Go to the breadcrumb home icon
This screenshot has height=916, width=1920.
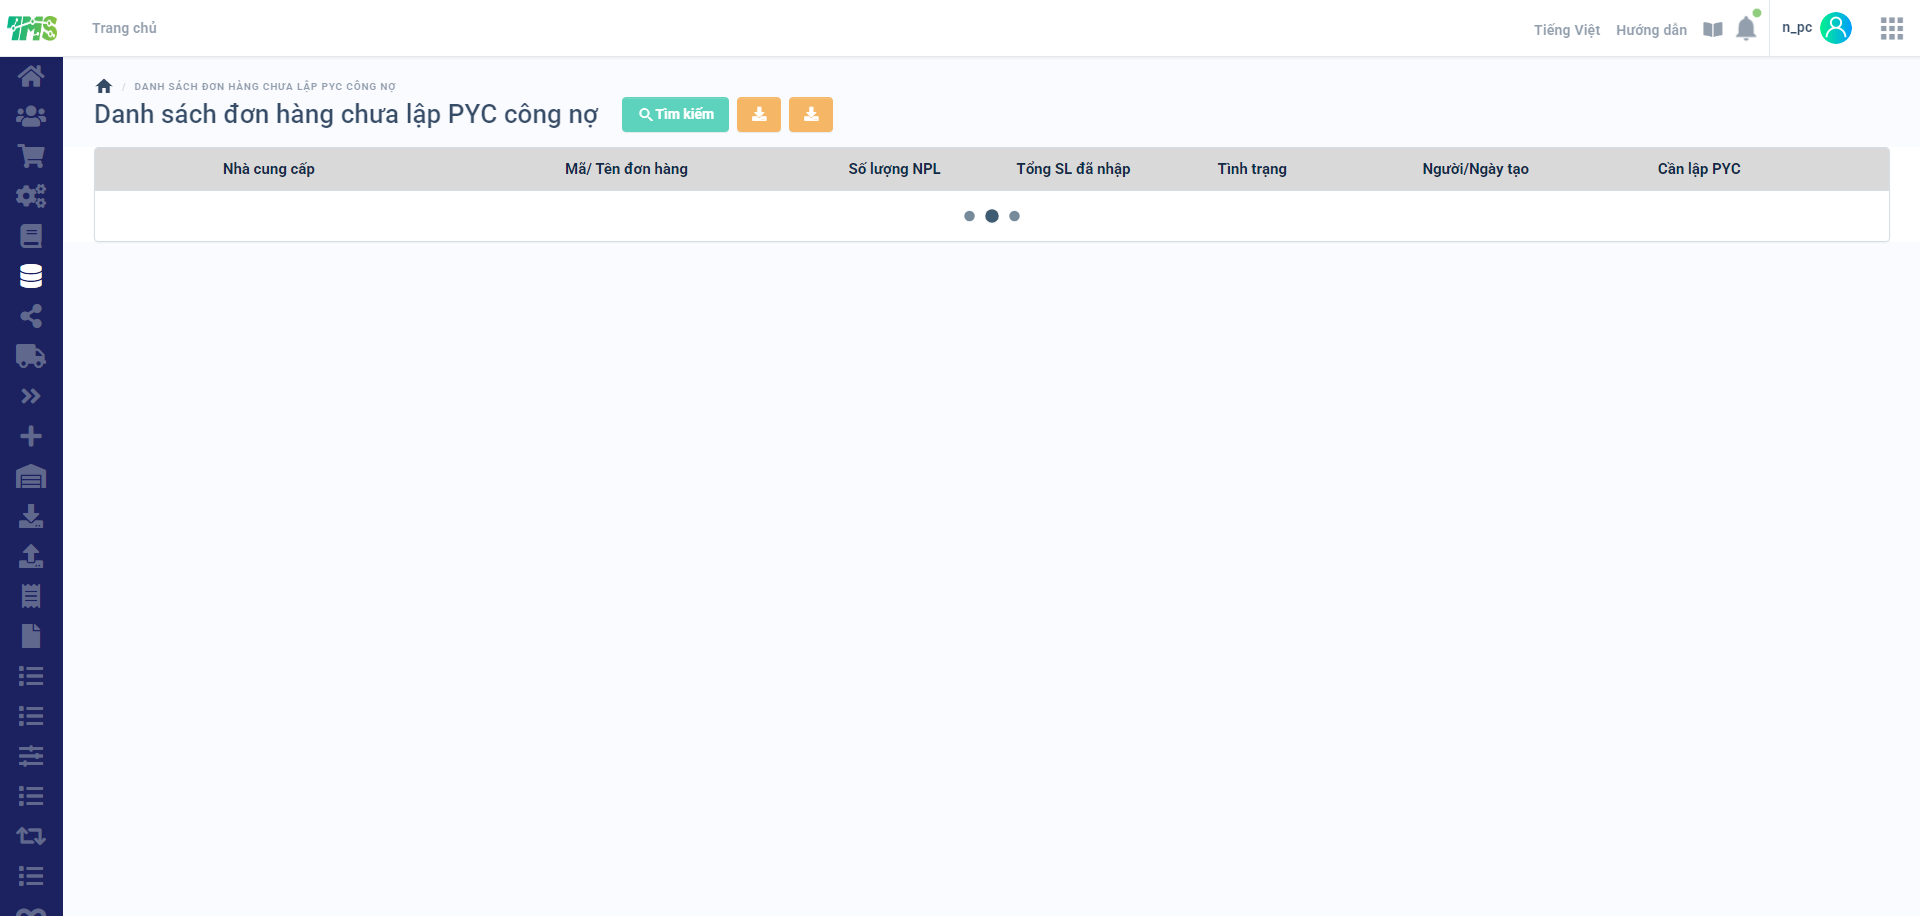coord(104,86)
